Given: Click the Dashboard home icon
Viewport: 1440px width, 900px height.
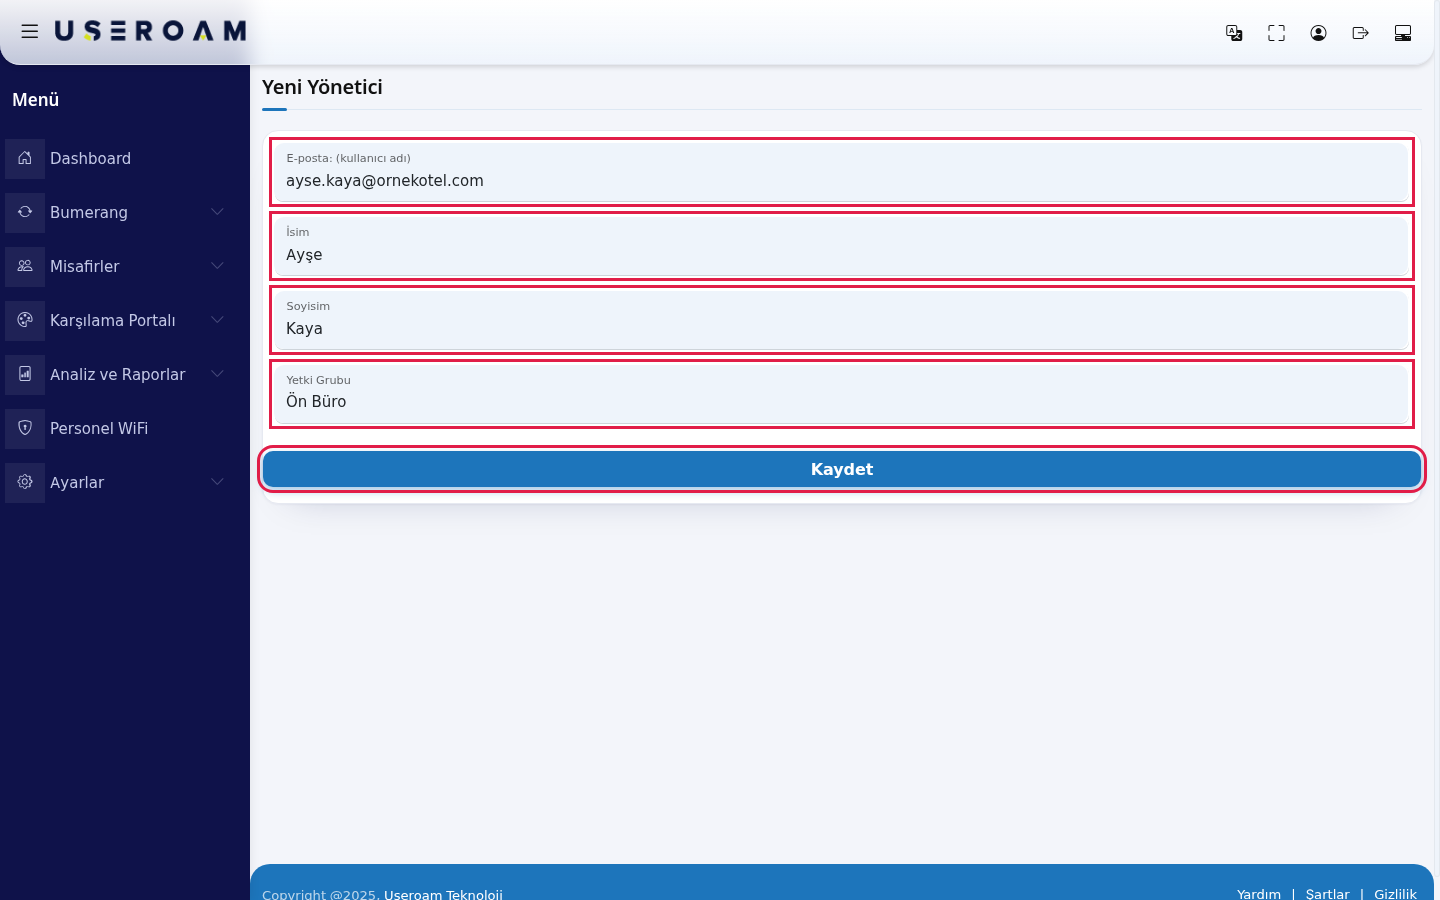Looking at the screenshot, I should tap(25, 158).
